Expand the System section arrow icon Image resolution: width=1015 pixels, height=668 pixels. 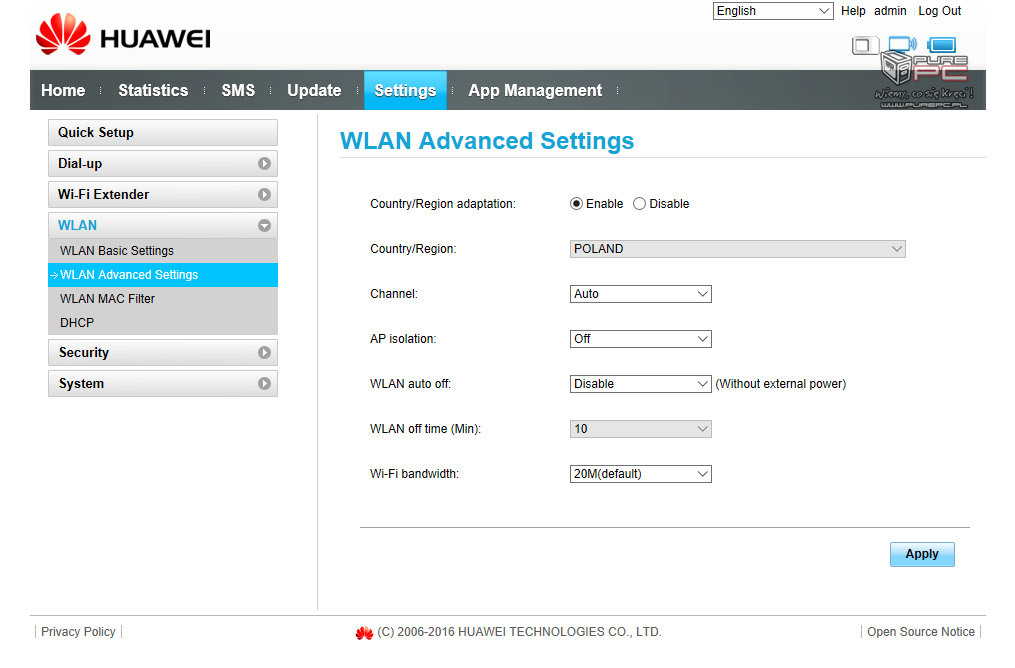click(x=264, y=383)
